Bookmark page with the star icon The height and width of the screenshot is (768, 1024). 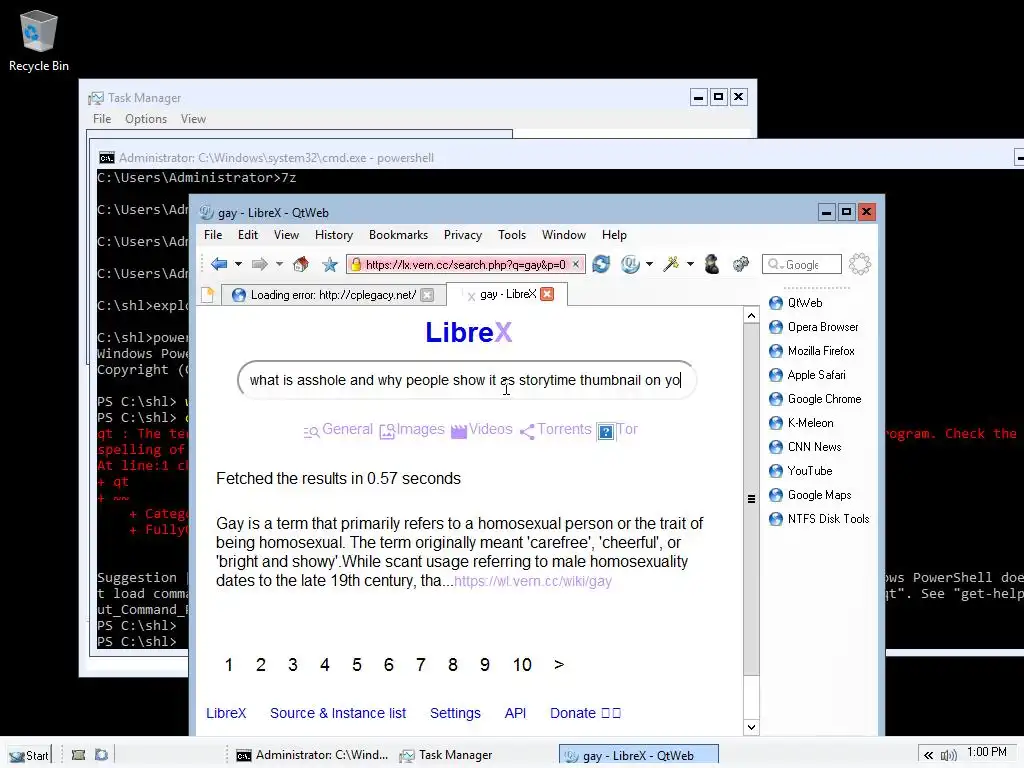pos(330,264)
